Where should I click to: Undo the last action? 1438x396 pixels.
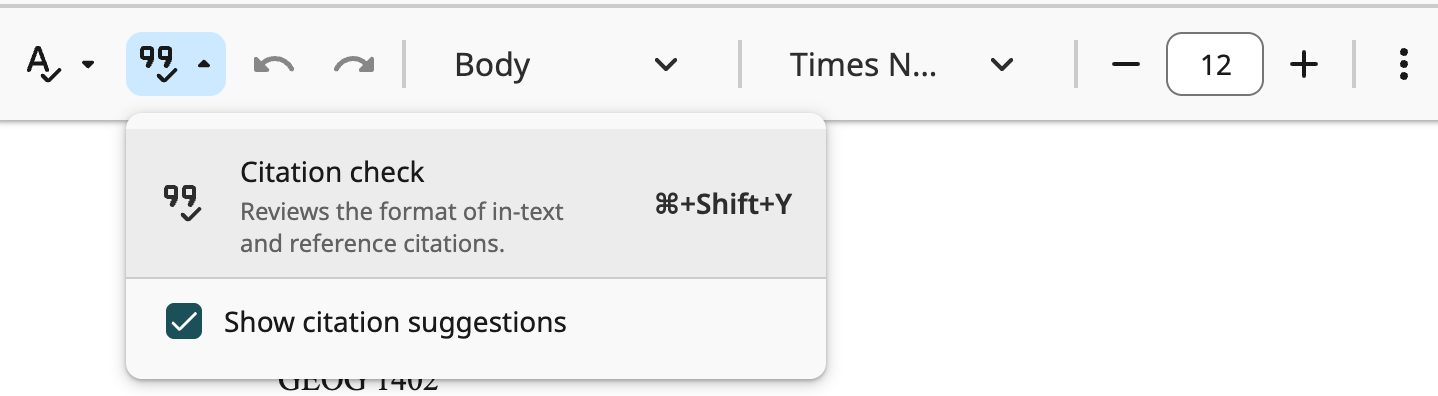pos(274,65)
